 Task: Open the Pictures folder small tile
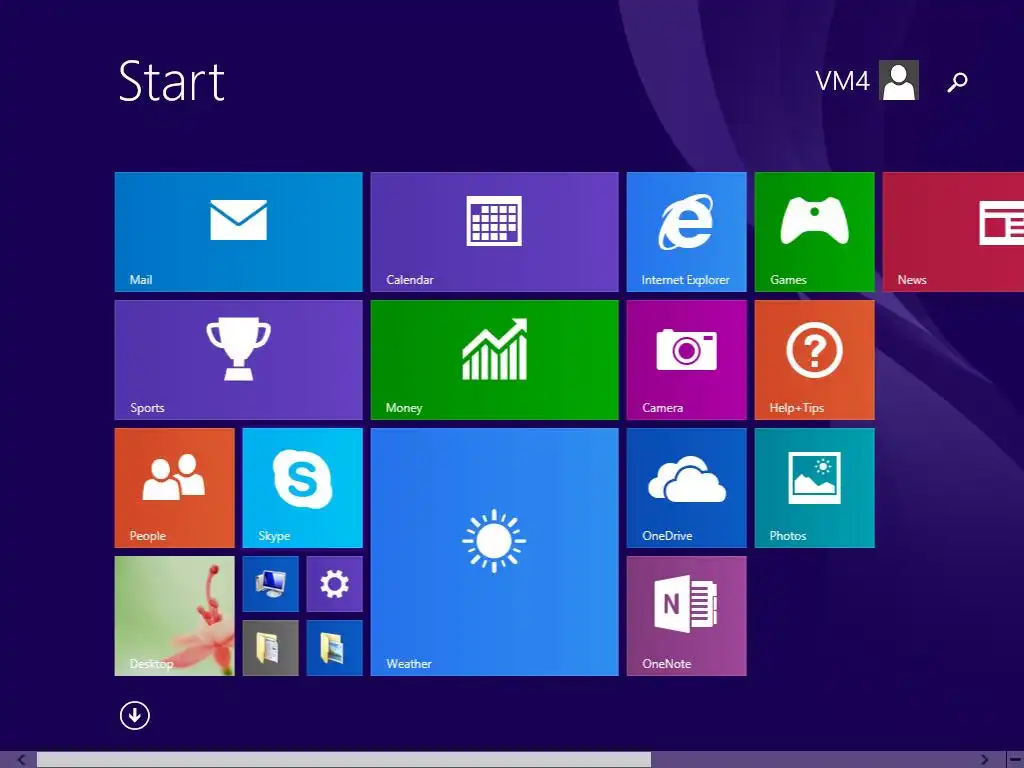coord(334,648)
